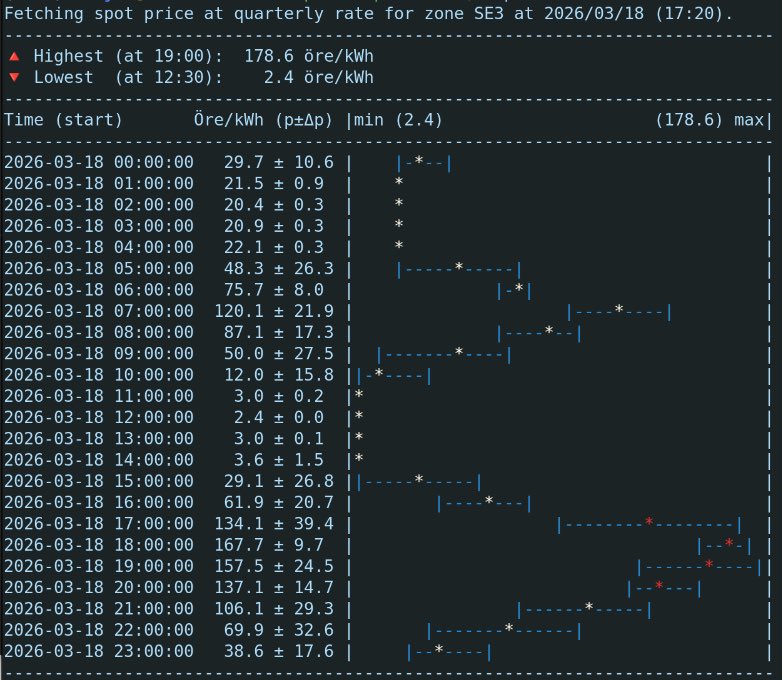Click the price 134.1 ± 39.4
The height and width of the screenshot is (680, 782).
coord(274,524)
